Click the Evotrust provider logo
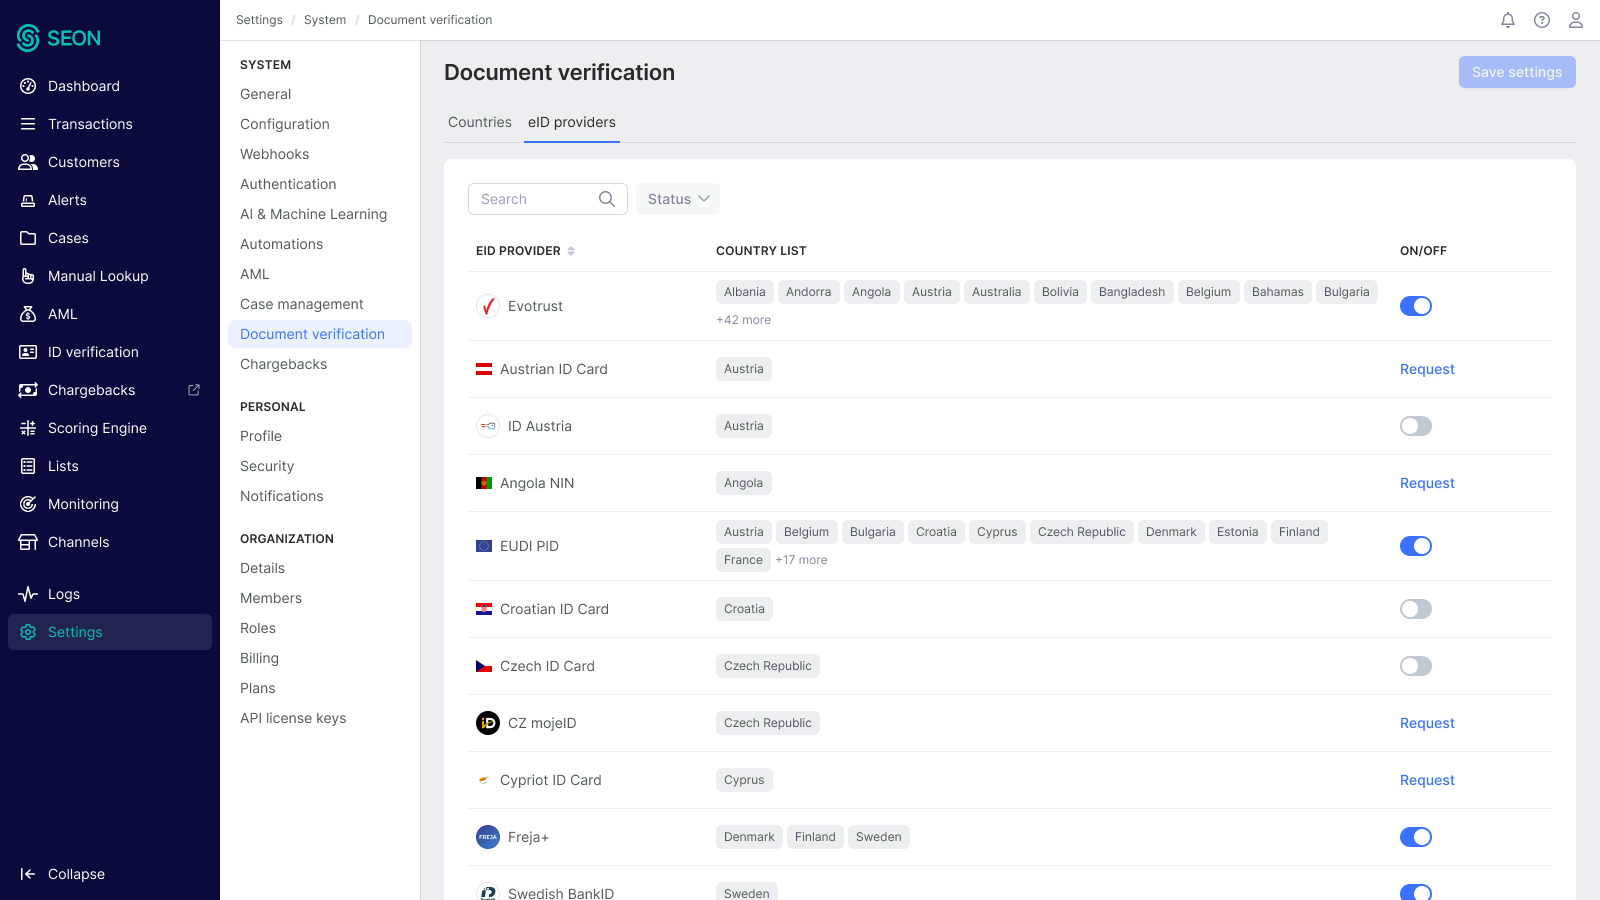 coord(488,306)
